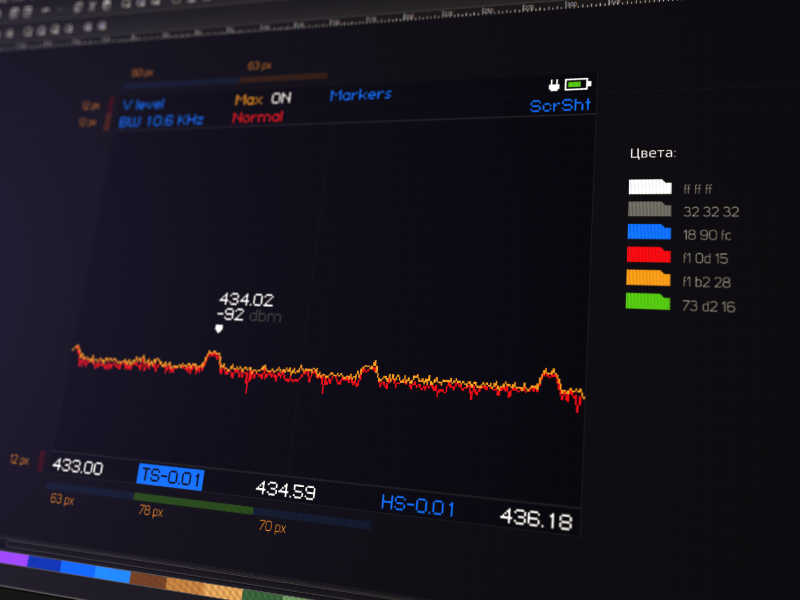The width and height of the screenshot is (800, 600).
Task: Select the red Normal mode label
Action: click(257, 117)
